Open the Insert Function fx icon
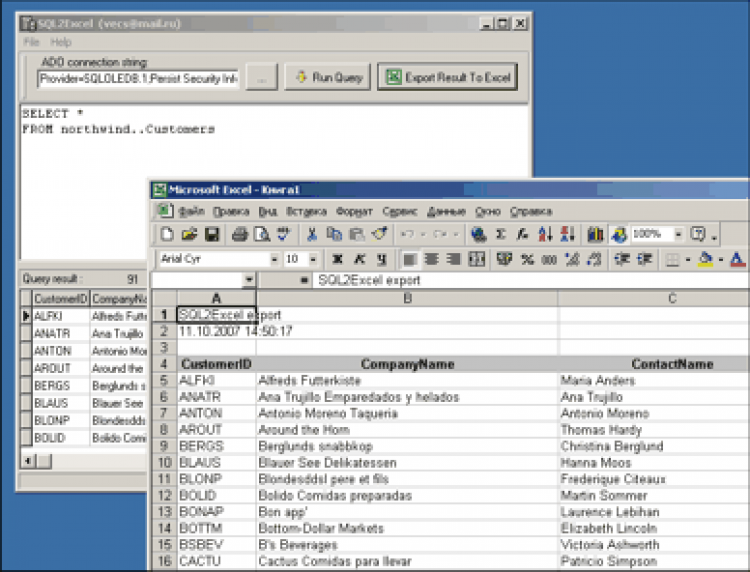 pyautogui.click(x=523, y=234)
